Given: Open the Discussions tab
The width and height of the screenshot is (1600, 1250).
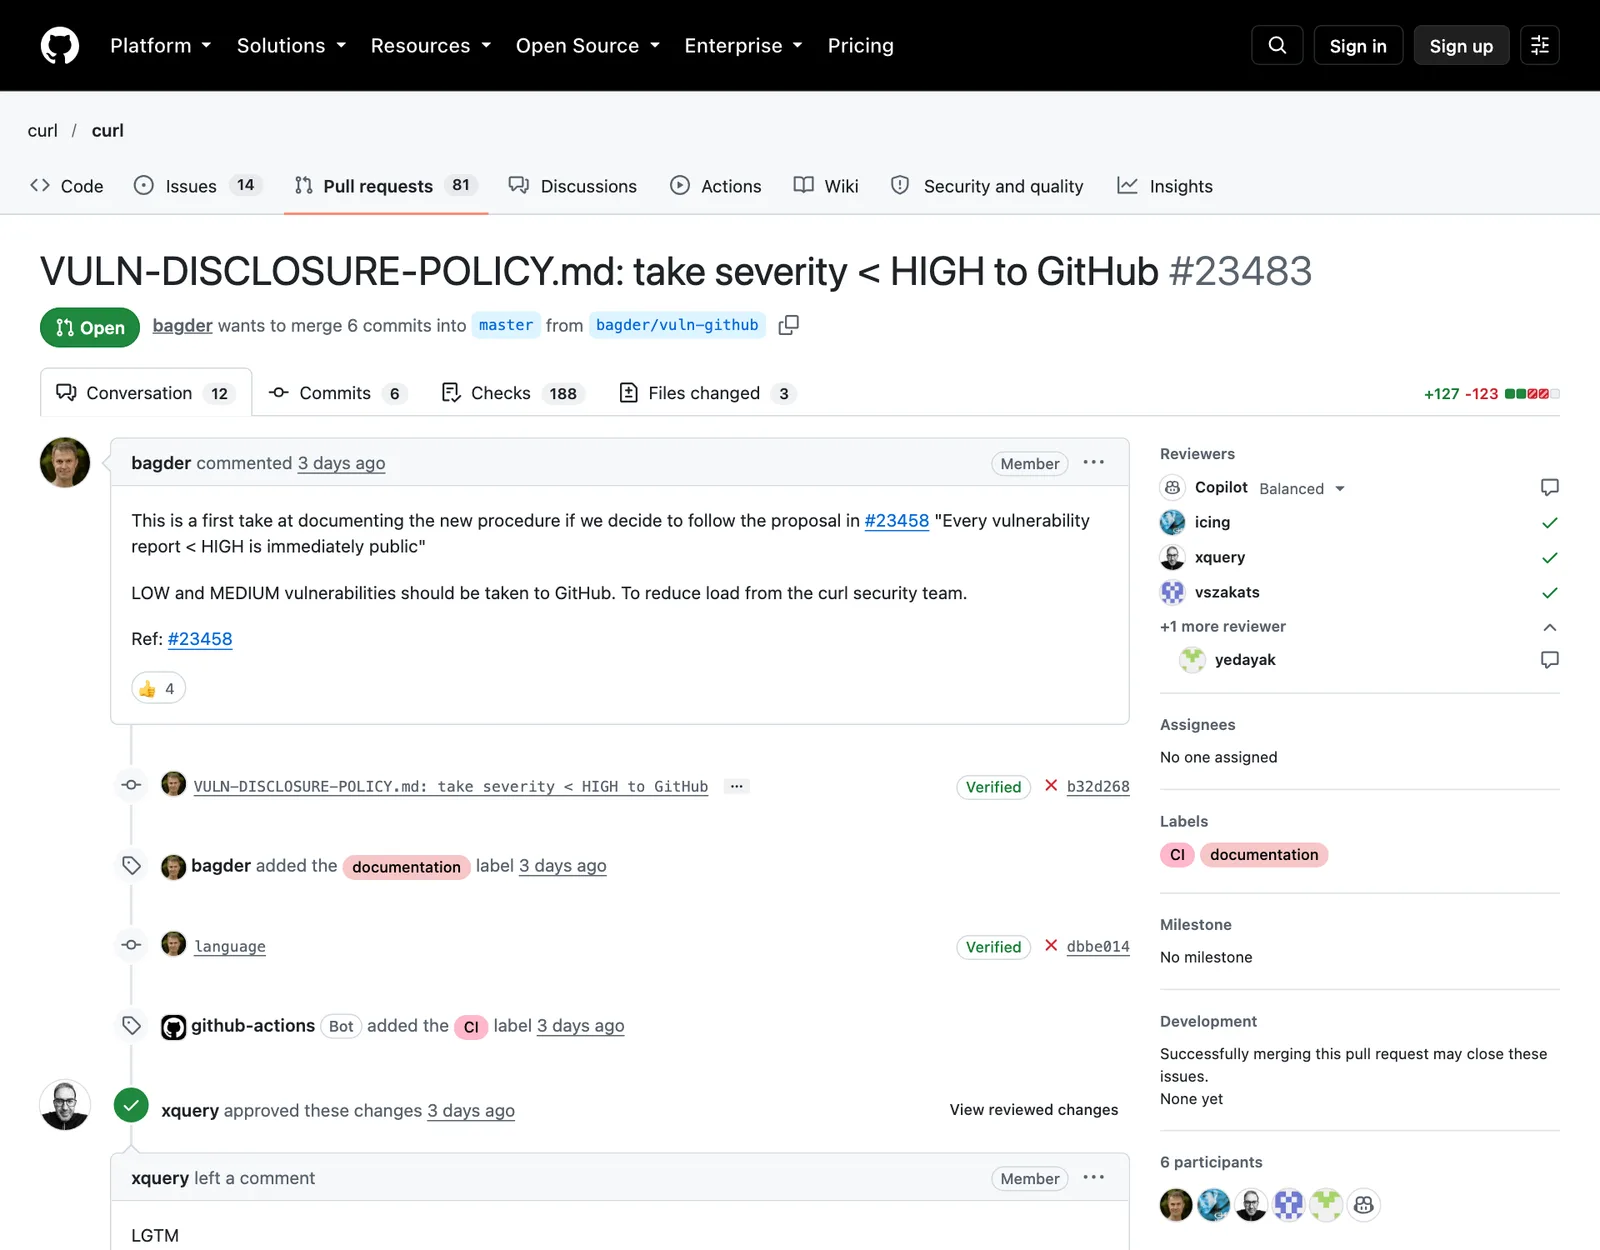Looking at the screenshot, I should pos(572,186).
